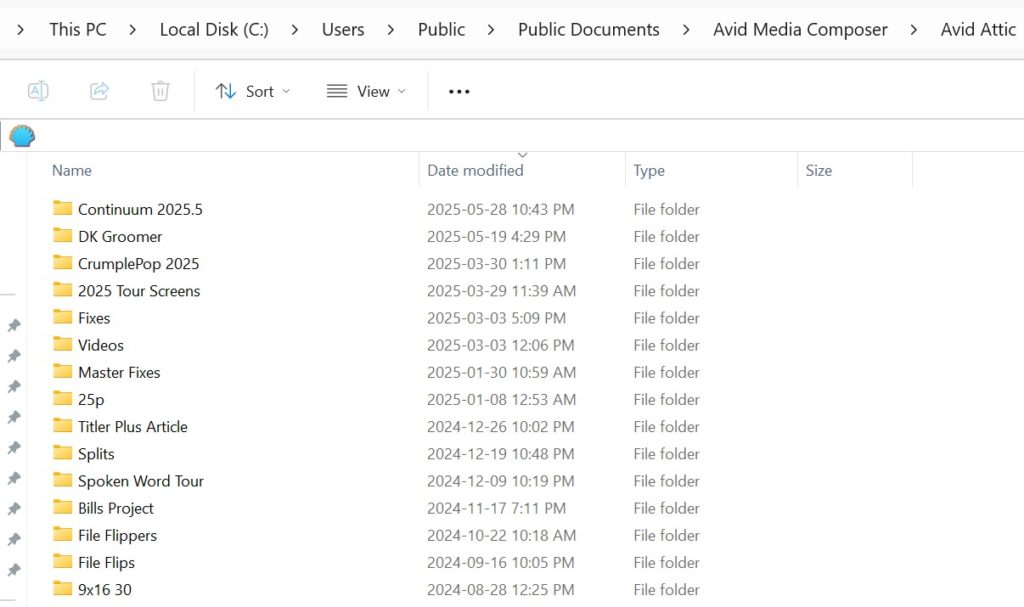Select the Bills Project folder icon
The width and height of the screenshot is (1024, 607).
click(63, 507)
